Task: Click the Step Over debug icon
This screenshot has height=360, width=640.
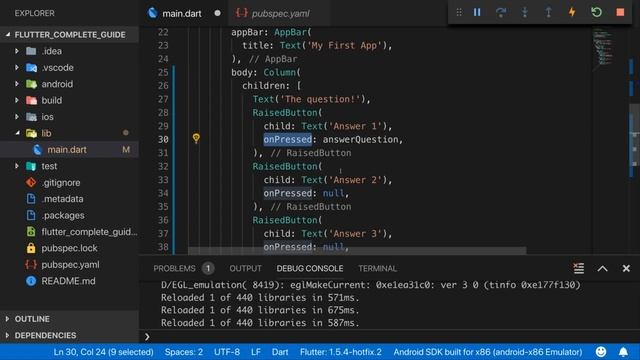Action: coord(500,13)
